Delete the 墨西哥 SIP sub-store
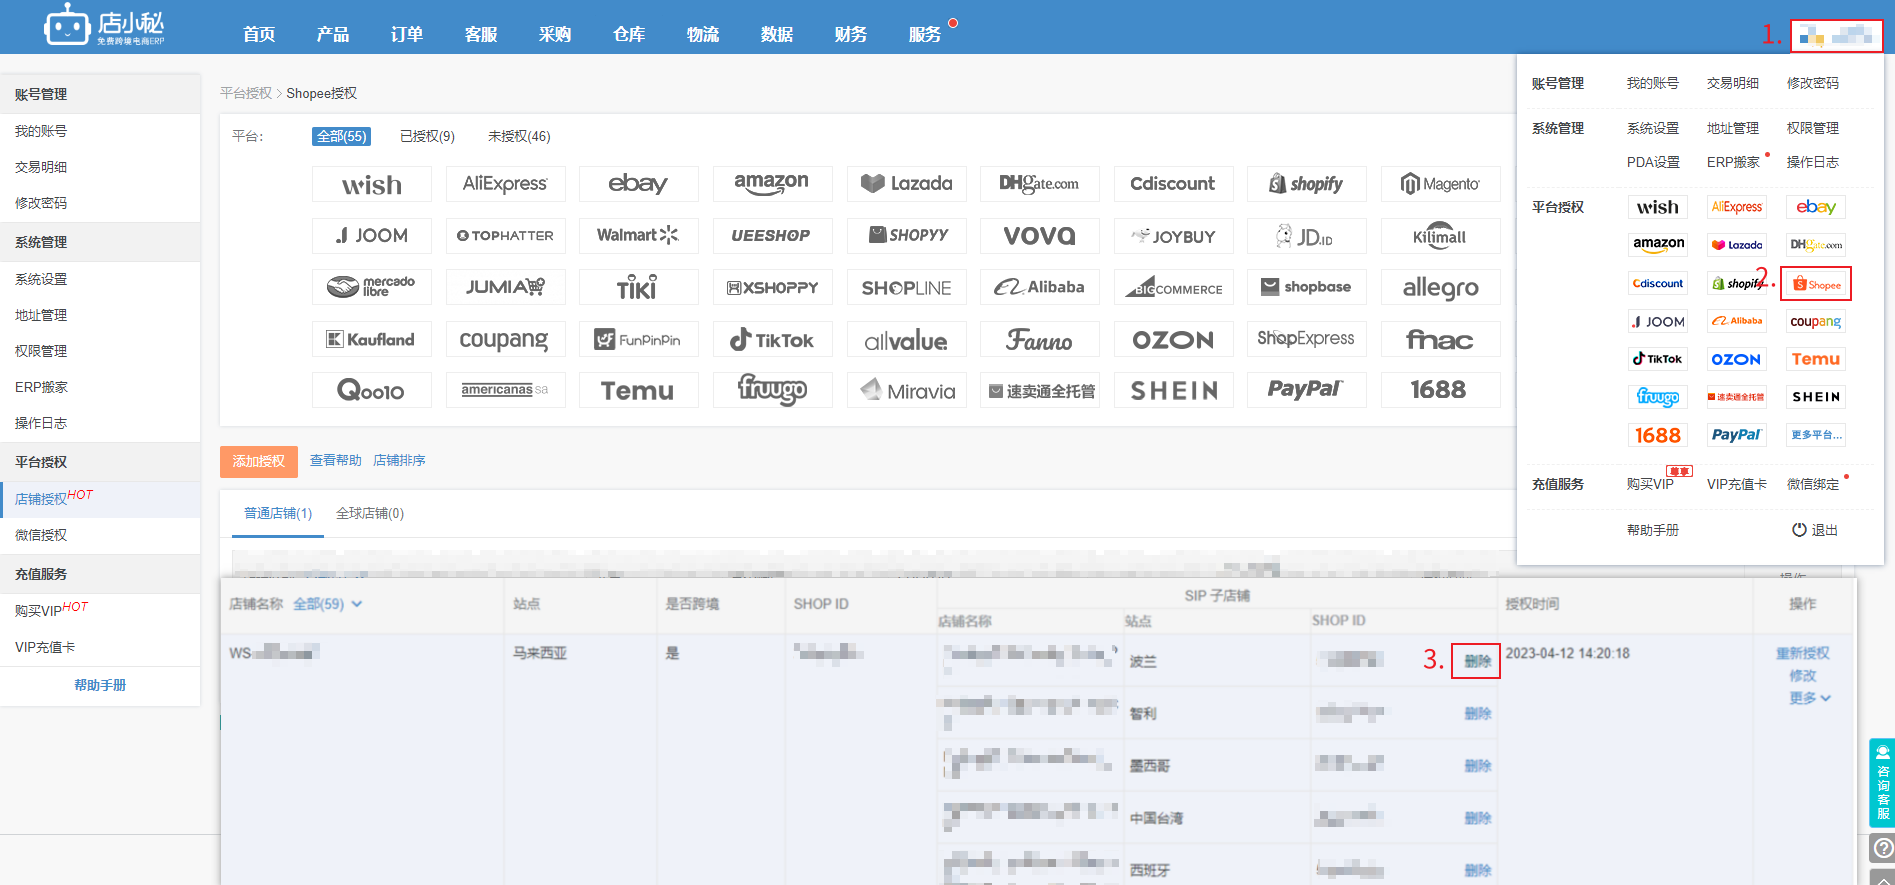The width and height of the screenshot is (1895, 885). click(1477, 765)
